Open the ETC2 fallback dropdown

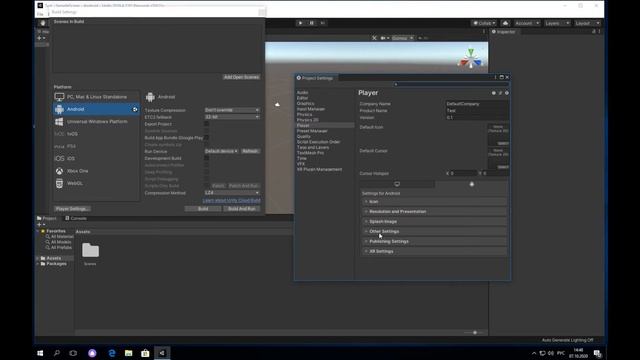[x=232, y=117]
